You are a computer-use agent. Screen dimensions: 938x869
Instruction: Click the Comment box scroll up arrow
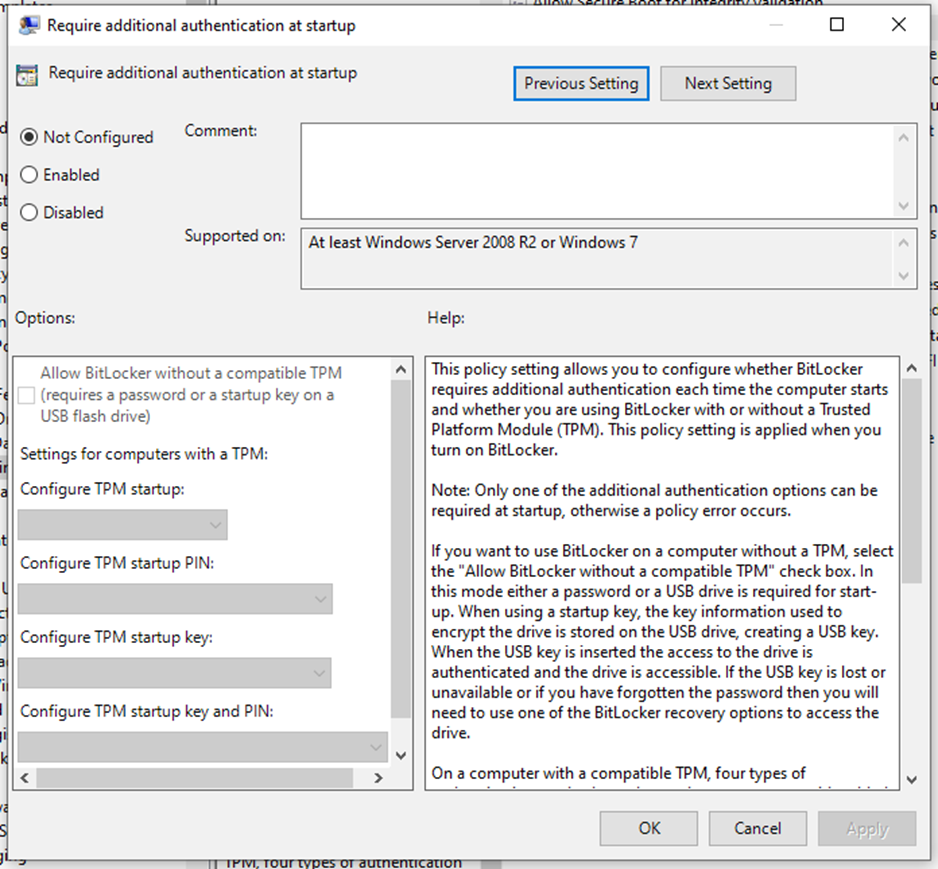[903, 138]
